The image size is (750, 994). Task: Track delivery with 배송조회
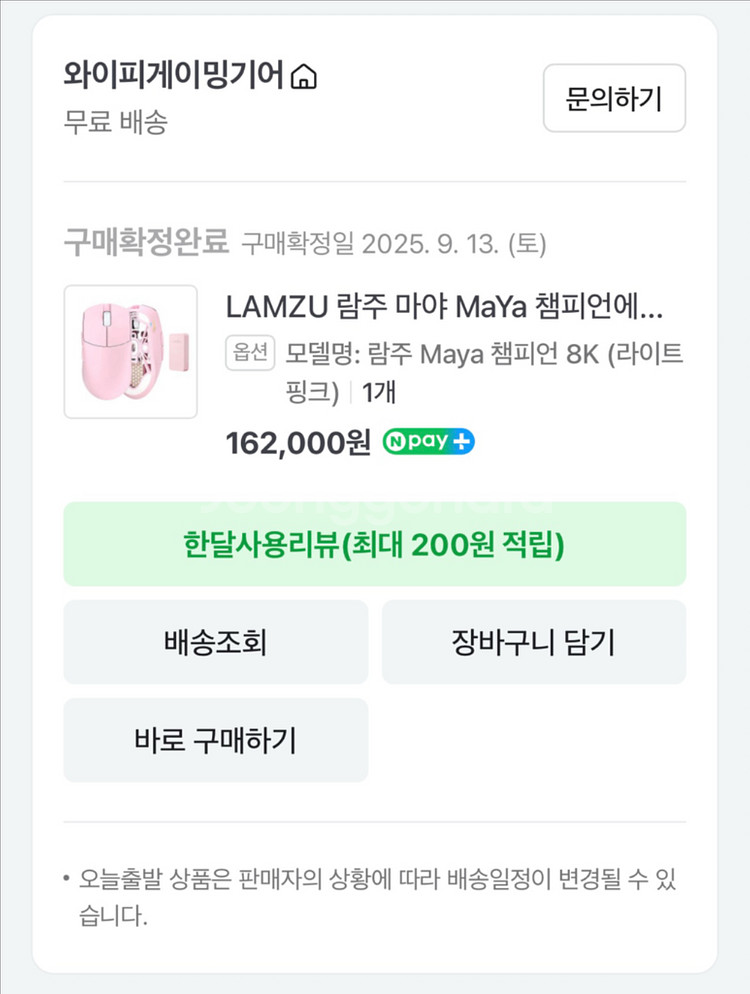coord(216,642)
